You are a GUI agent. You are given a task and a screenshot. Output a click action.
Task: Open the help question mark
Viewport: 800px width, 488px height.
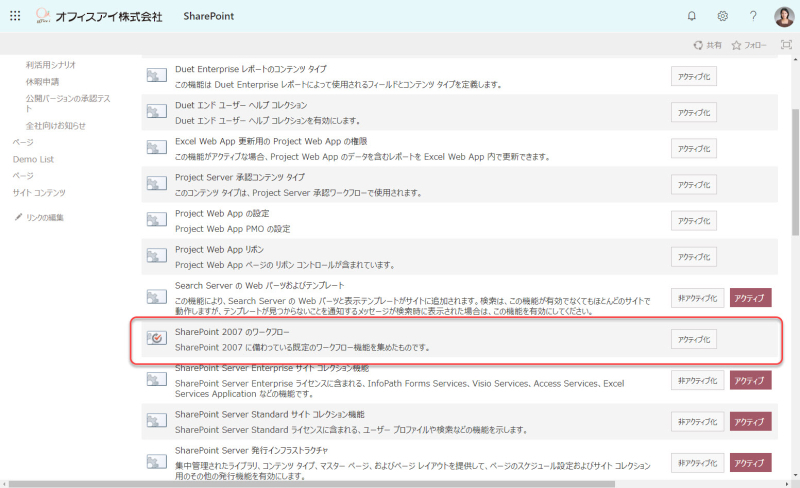(x=753, y=16)
